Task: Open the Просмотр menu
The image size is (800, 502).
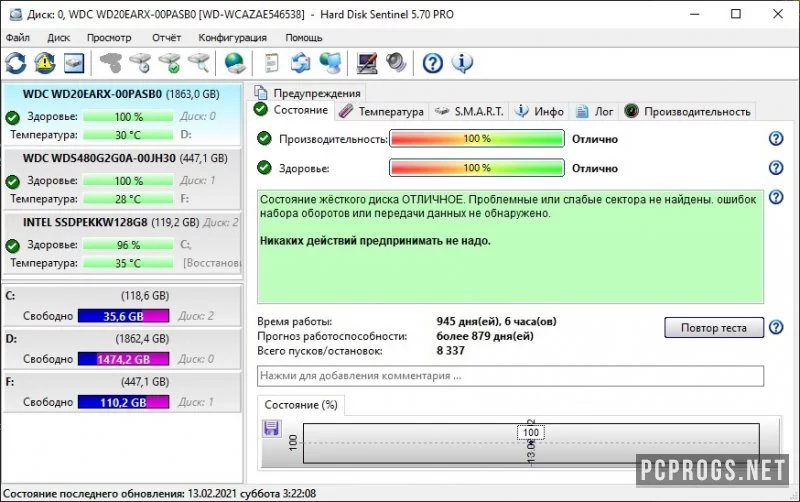Action: 109,38
